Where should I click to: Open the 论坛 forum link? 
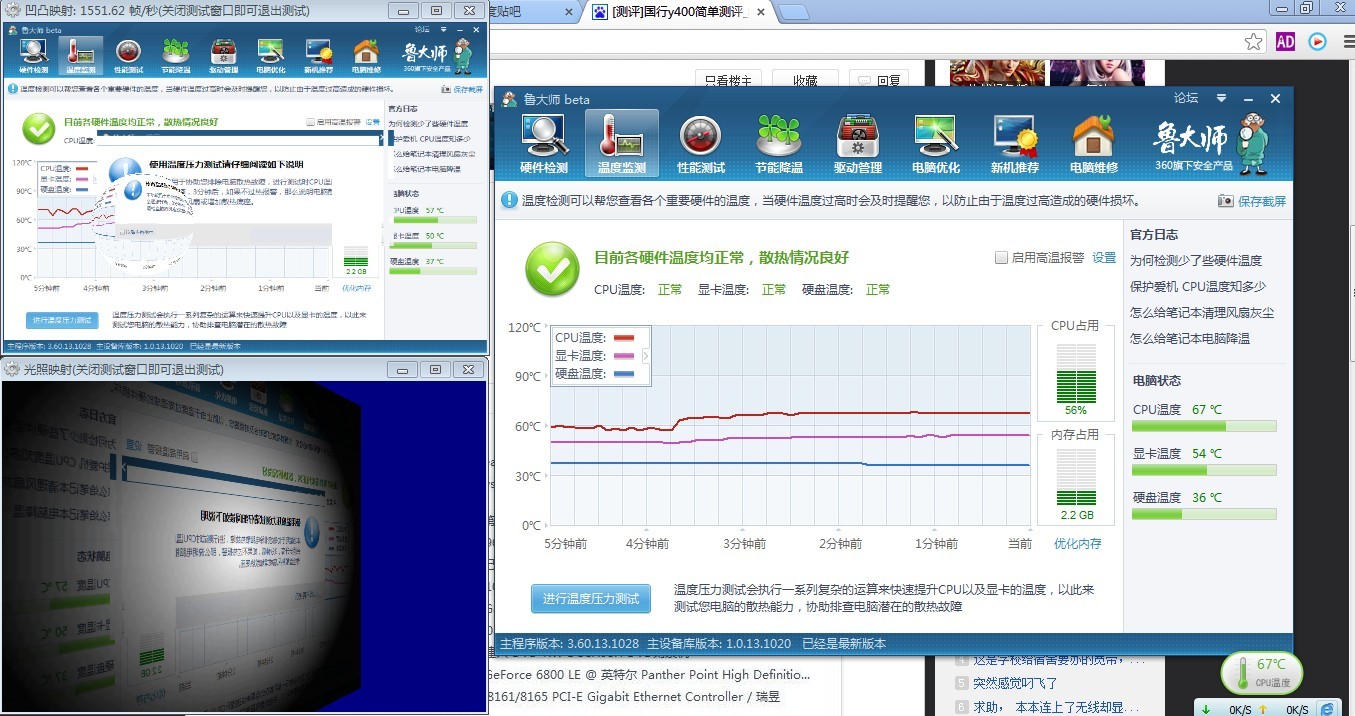click(1186, 98)
